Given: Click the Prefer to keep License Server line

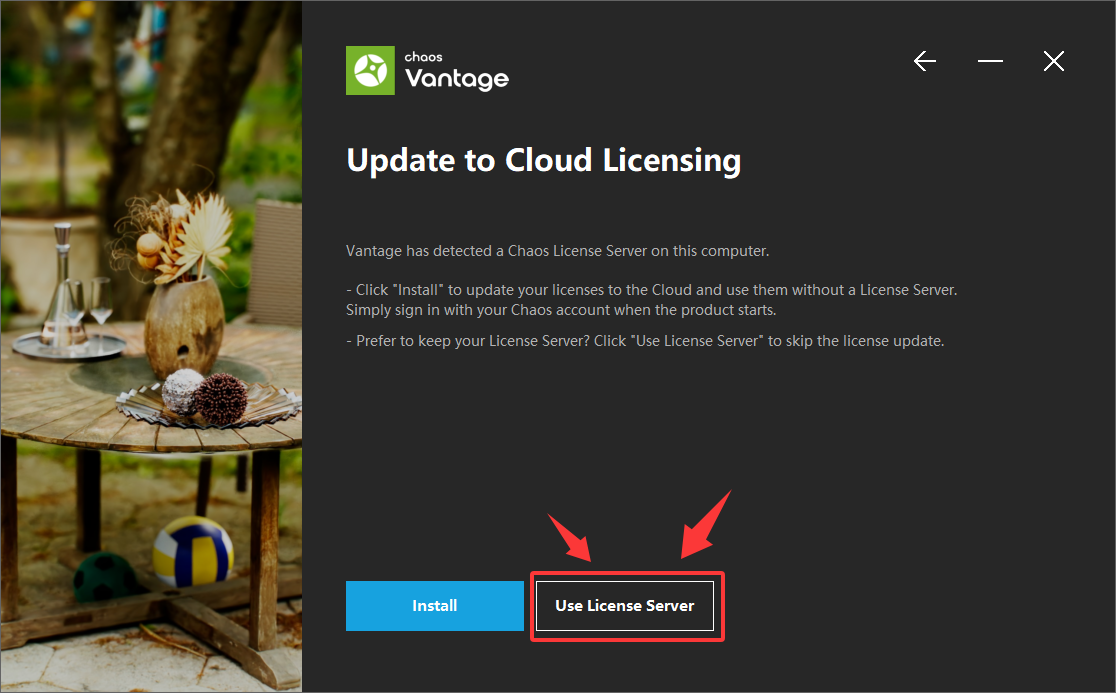Looking at the screenshot, I should pyautogui.click(x=645, y=342).
